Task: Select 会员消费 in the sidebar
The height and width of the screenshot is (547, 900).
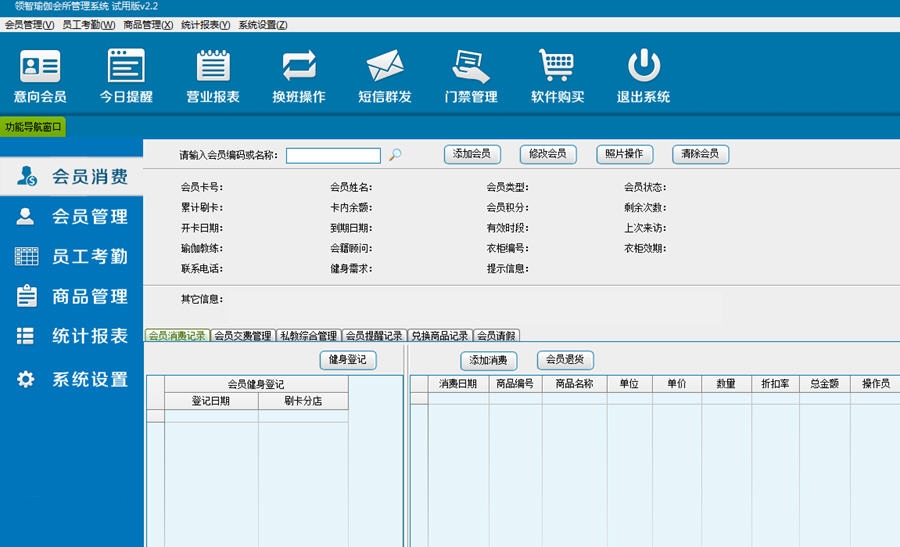Action: point(72,176)
